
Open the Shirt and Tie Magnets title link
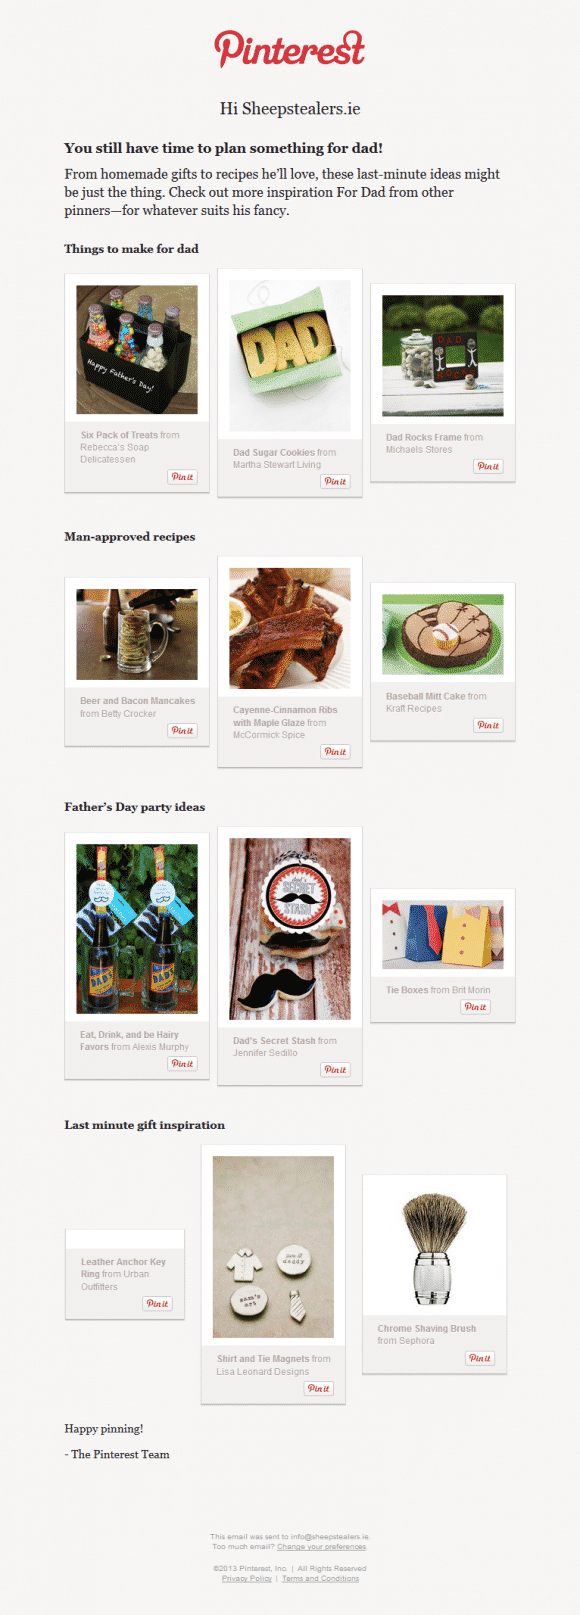click(x=263, y=1359)
